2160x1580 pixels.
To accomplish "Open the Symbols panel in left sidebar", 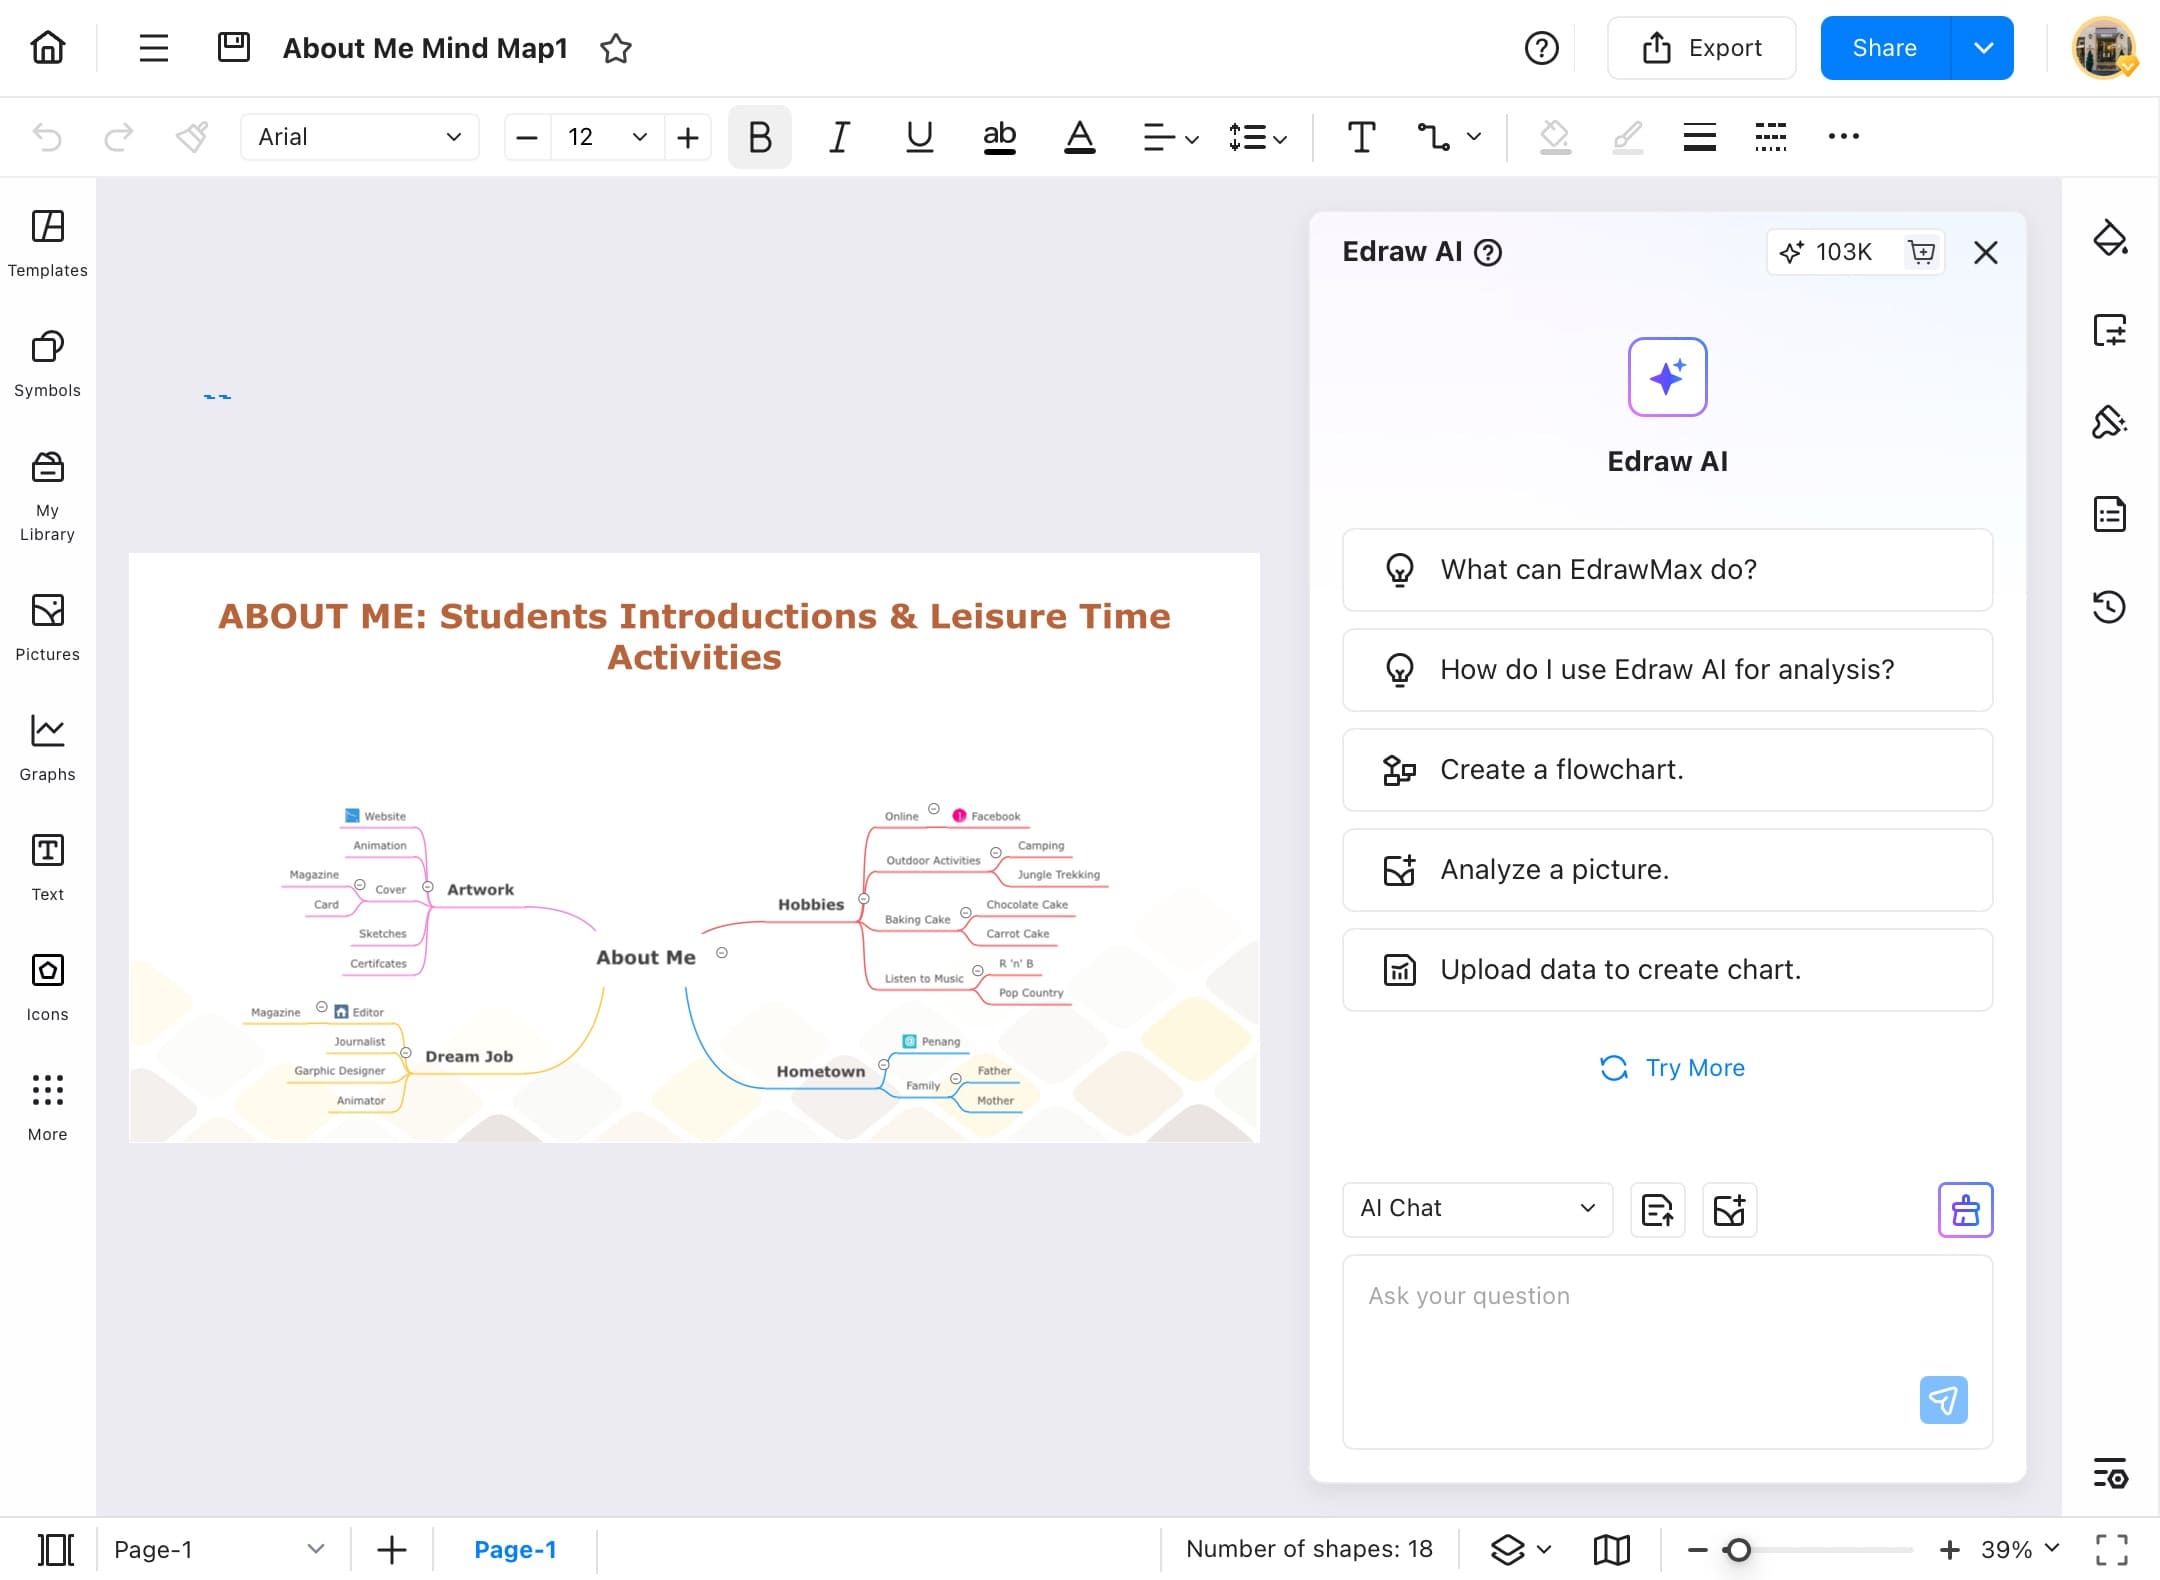I will point(47,363).
